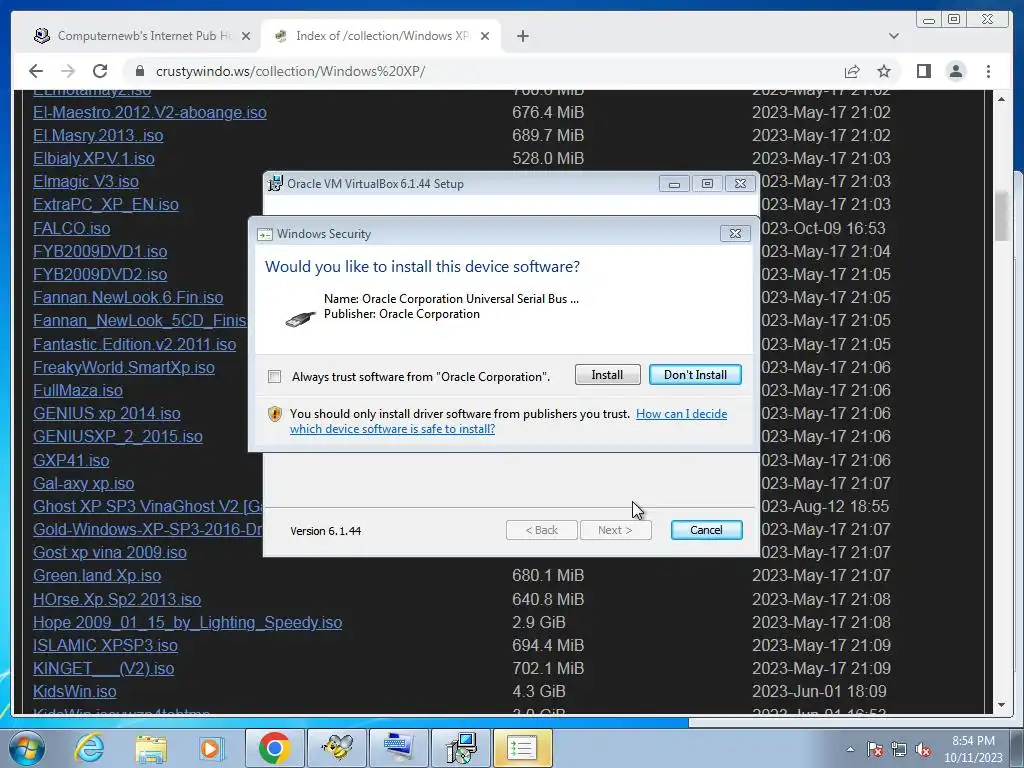Open FYB2009DVD1.iso link
Screen dimensions: 1024x768
100,251
